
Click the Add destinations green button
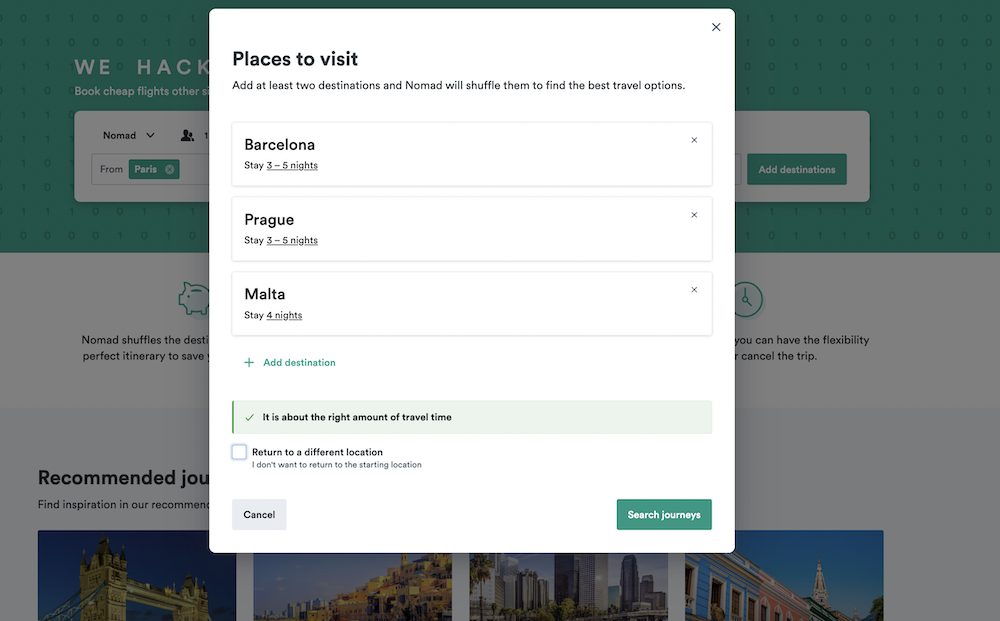pyautogui.click(x=796, y=169)
